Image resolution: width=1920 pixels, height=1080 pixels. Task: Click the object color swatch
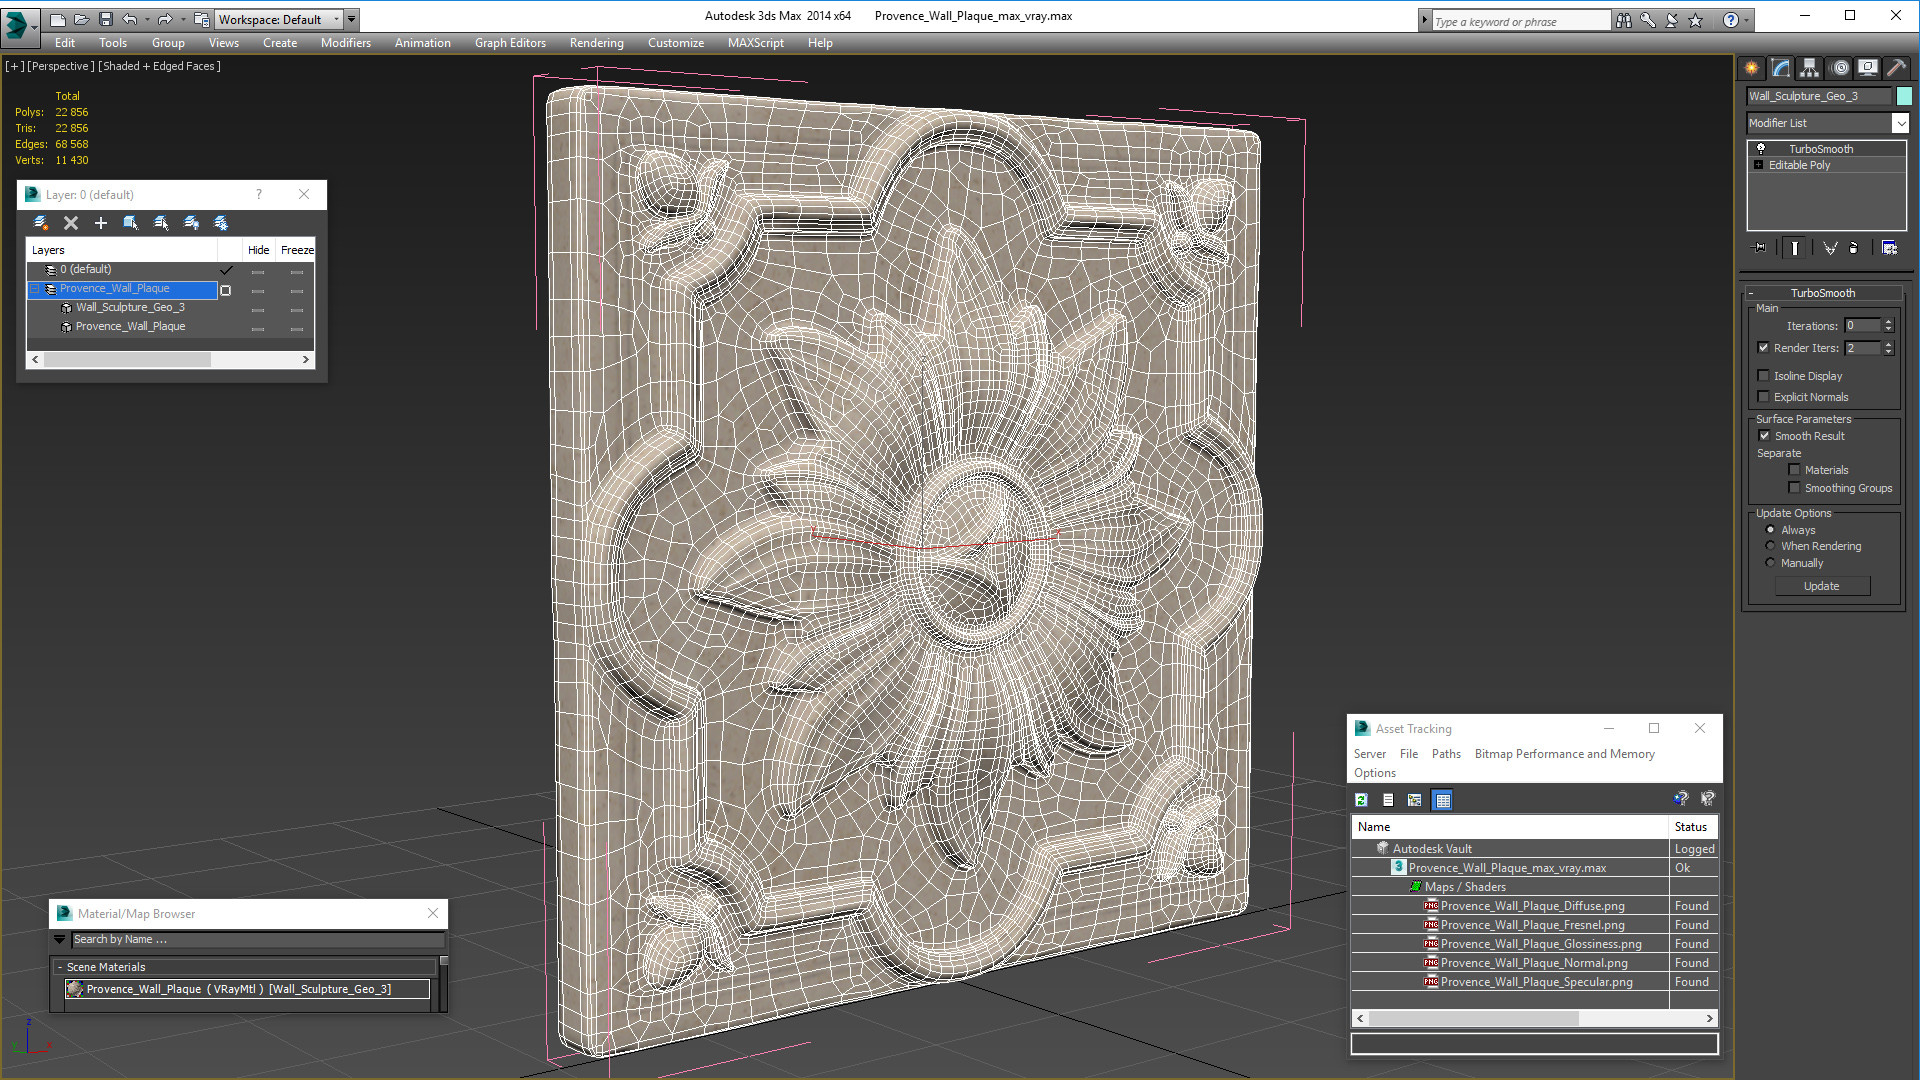tap(1904, 96)
